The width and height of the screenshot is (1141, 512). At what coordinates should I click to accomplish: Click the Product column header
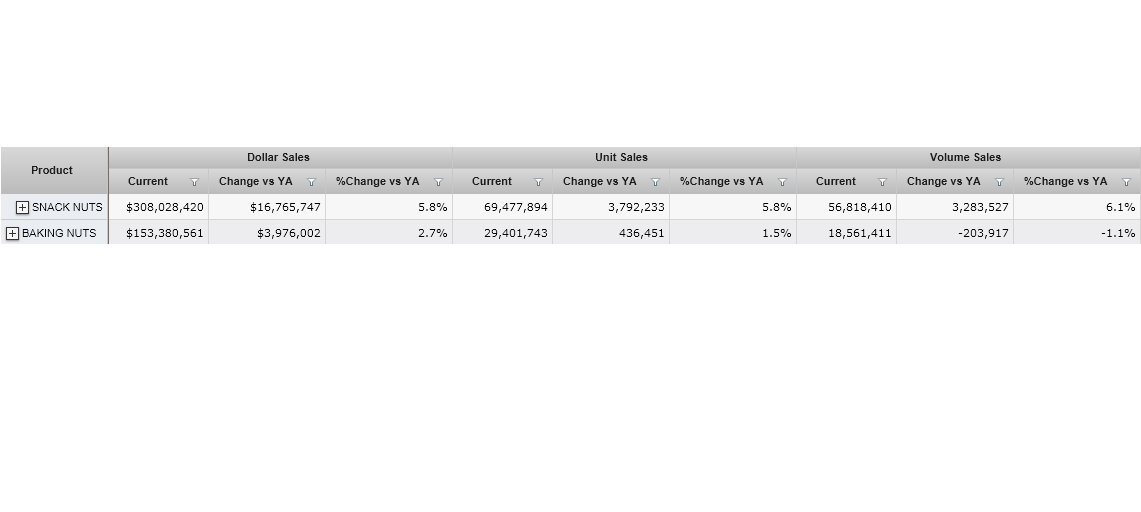[x=52, y=170]
